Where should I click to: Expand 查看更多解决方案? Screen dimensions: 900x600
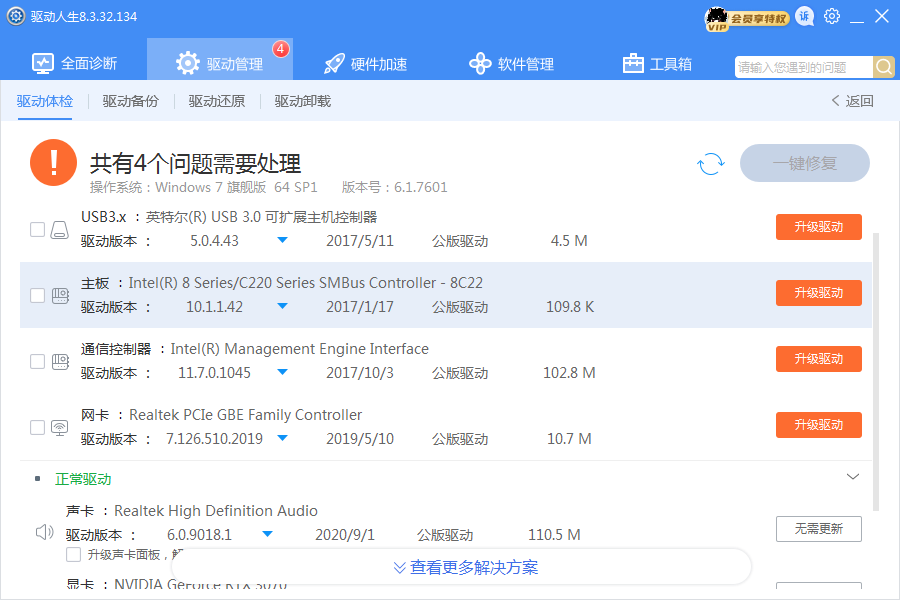coord(465,567)
